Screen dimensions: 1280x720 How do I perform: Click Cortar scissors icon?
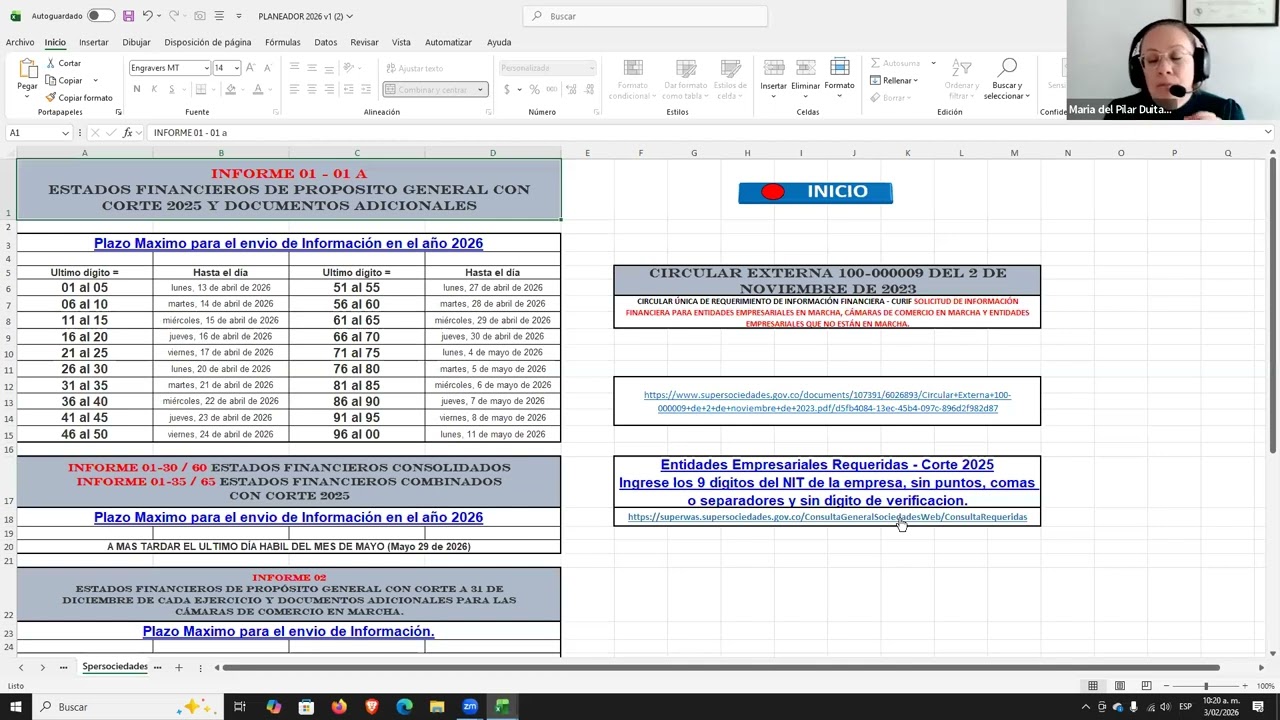[51, 63]
